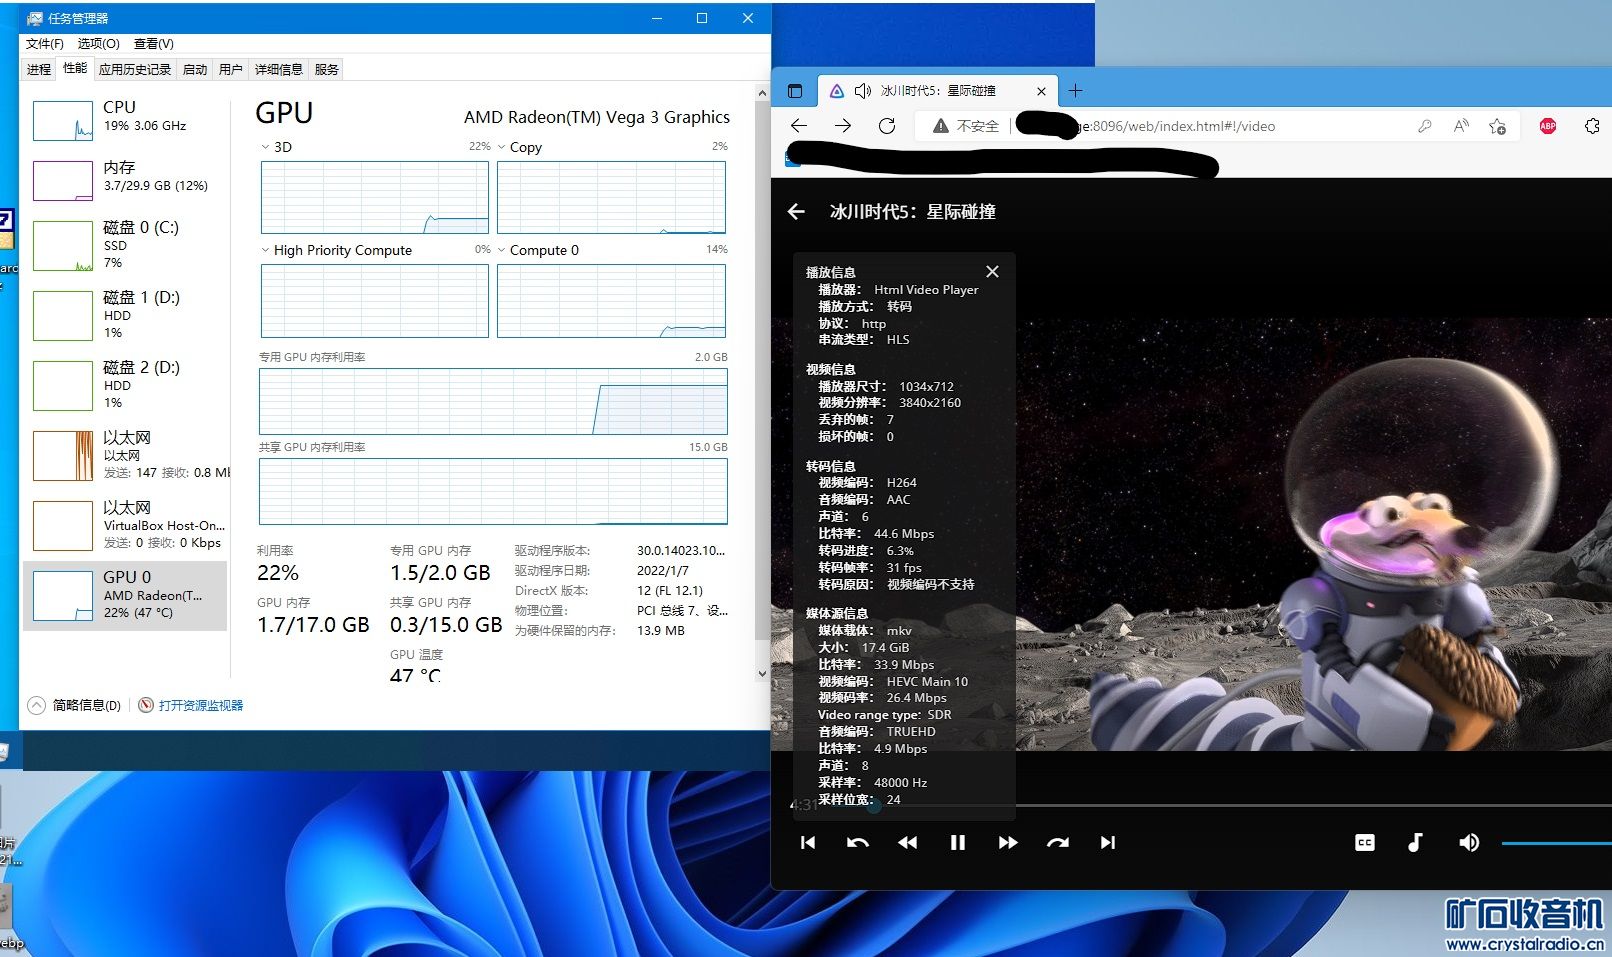Adjust the player volume slider
Viewport: 1612px width, 957px height.
coord(1555,843)
